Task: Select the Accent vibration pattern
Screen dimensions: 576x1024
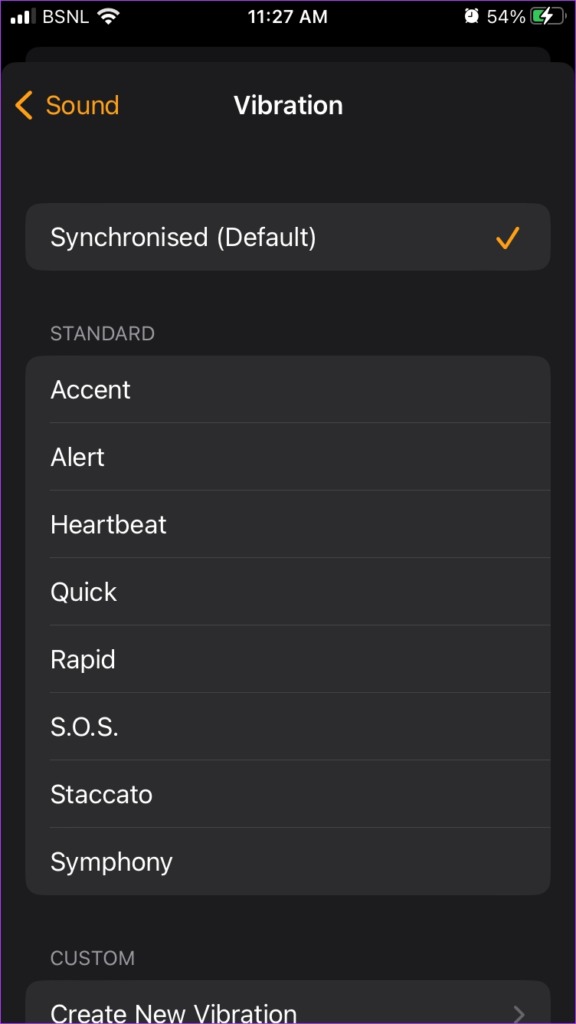Action: tap(288, 390)
